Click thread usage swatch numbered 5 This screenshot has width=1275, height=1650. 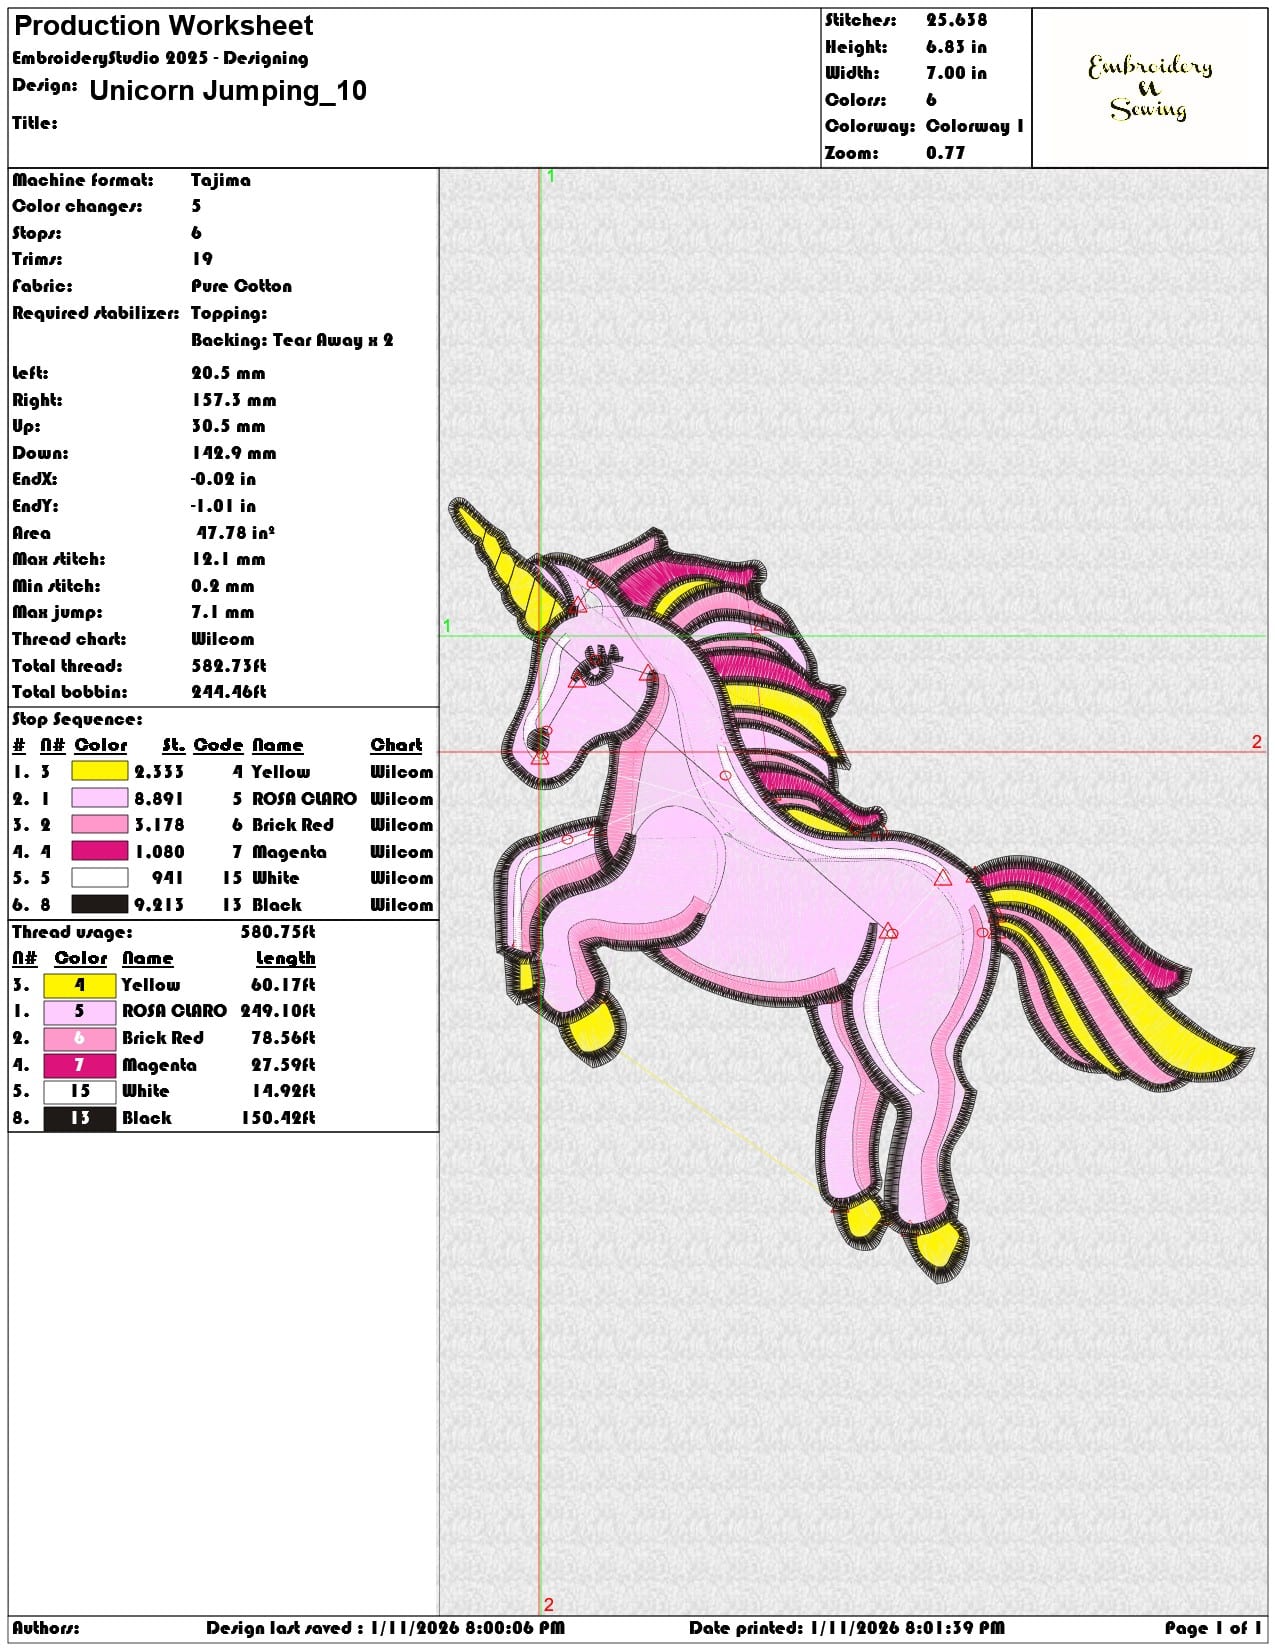(x=80, y=1011)
